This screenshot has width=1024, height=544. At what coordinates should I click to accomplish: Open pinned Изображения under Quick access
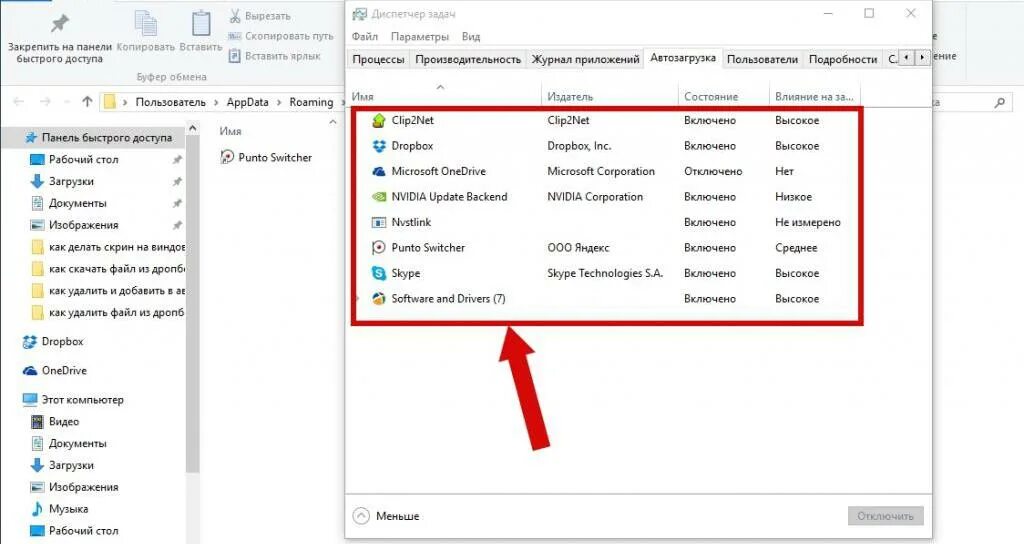click(x=84, y=225)
